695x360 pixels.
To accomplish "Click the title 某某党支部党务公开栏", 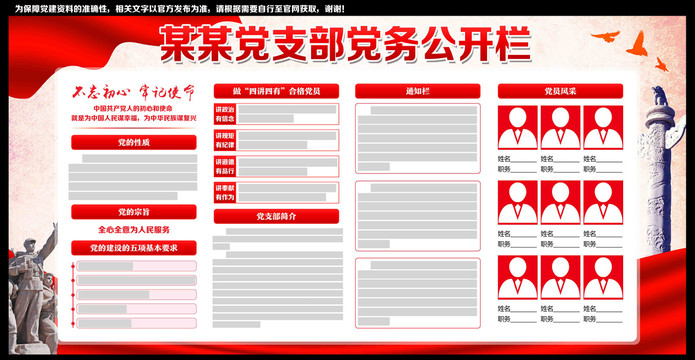I will (345, 43).
